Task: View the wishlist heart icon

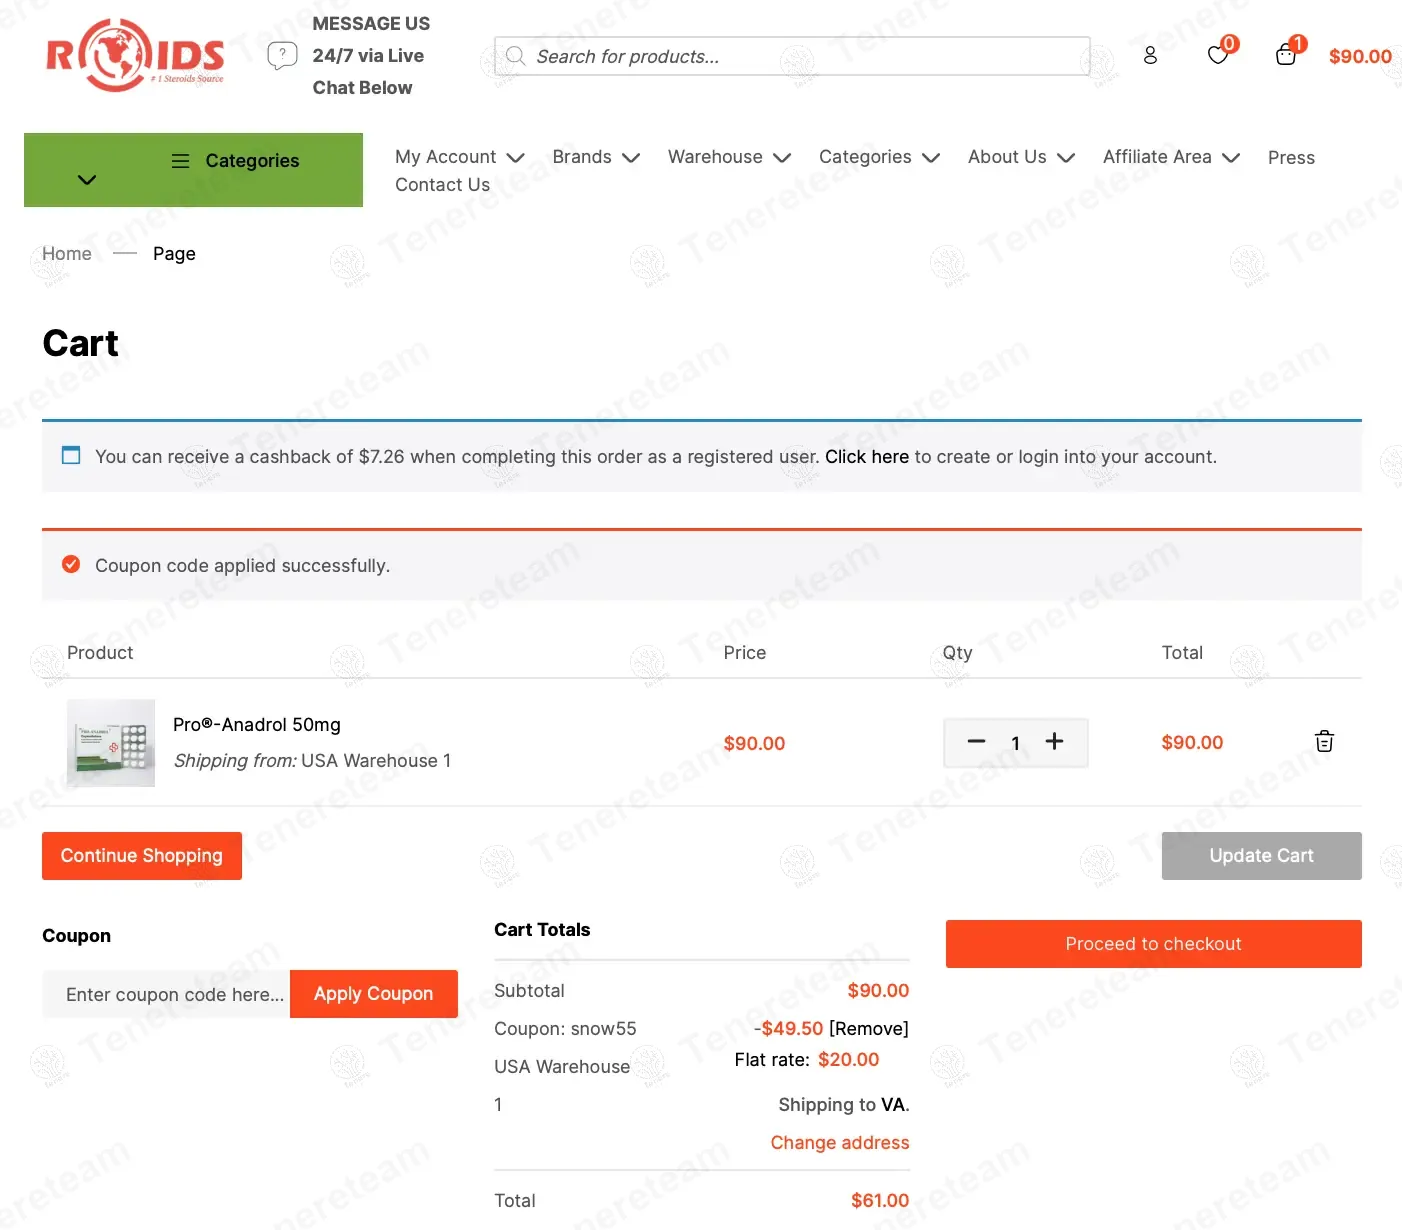Action: [x=1217, y=55]
